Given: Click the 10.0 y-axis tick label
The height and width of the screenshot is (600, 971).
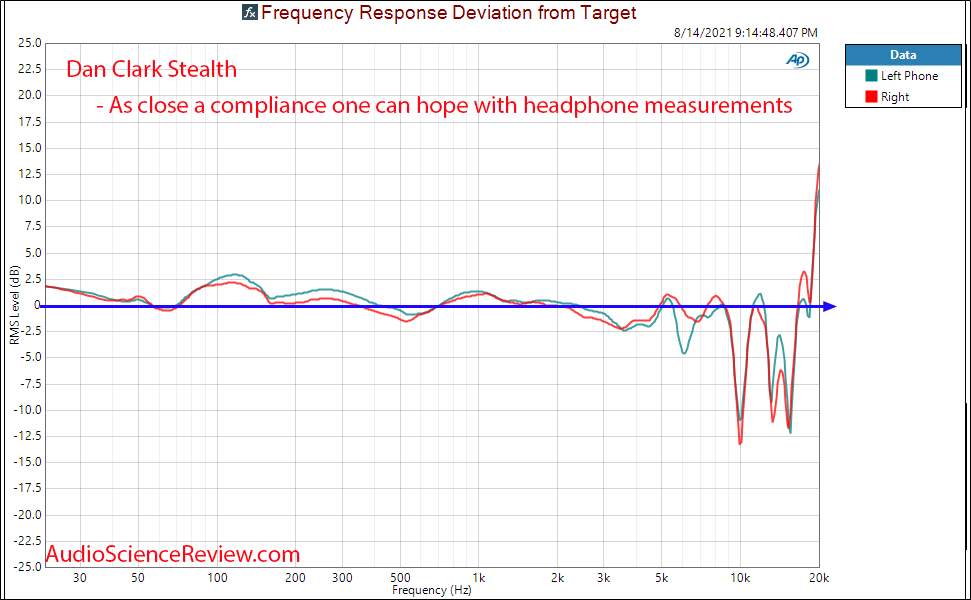Looking at the screenshot, I should (30, 200).
